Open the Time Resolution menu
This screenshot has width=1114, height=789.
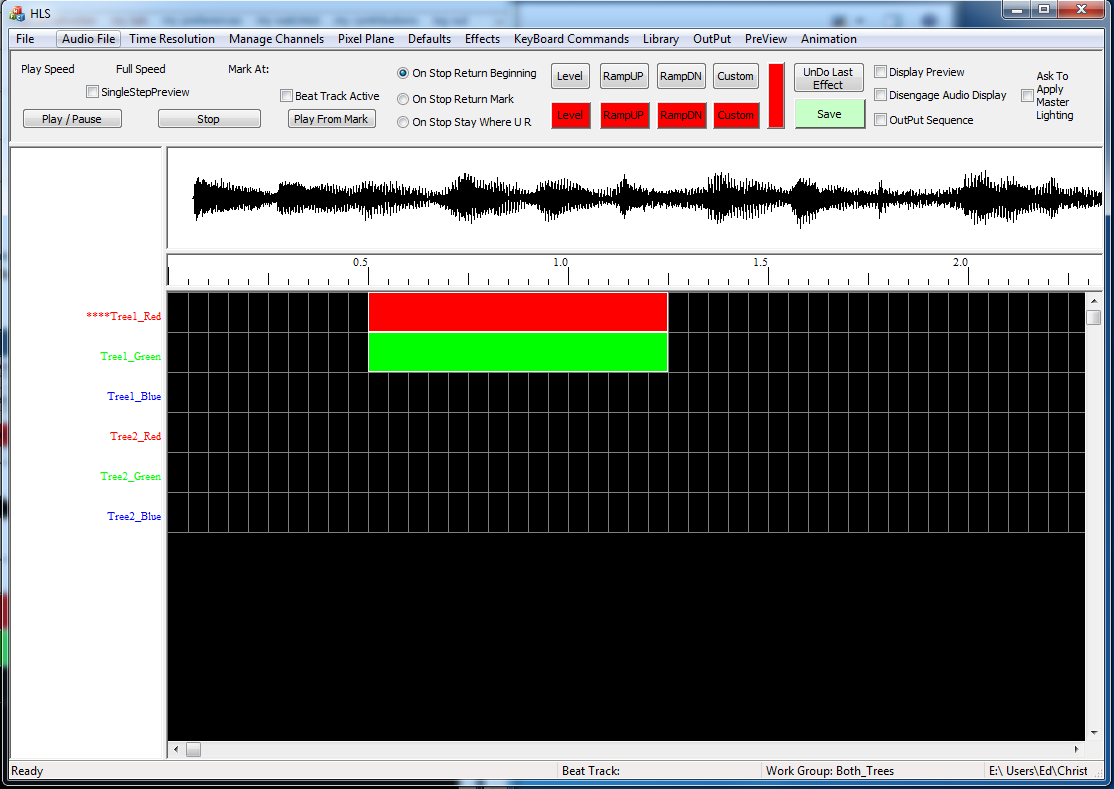172,39
